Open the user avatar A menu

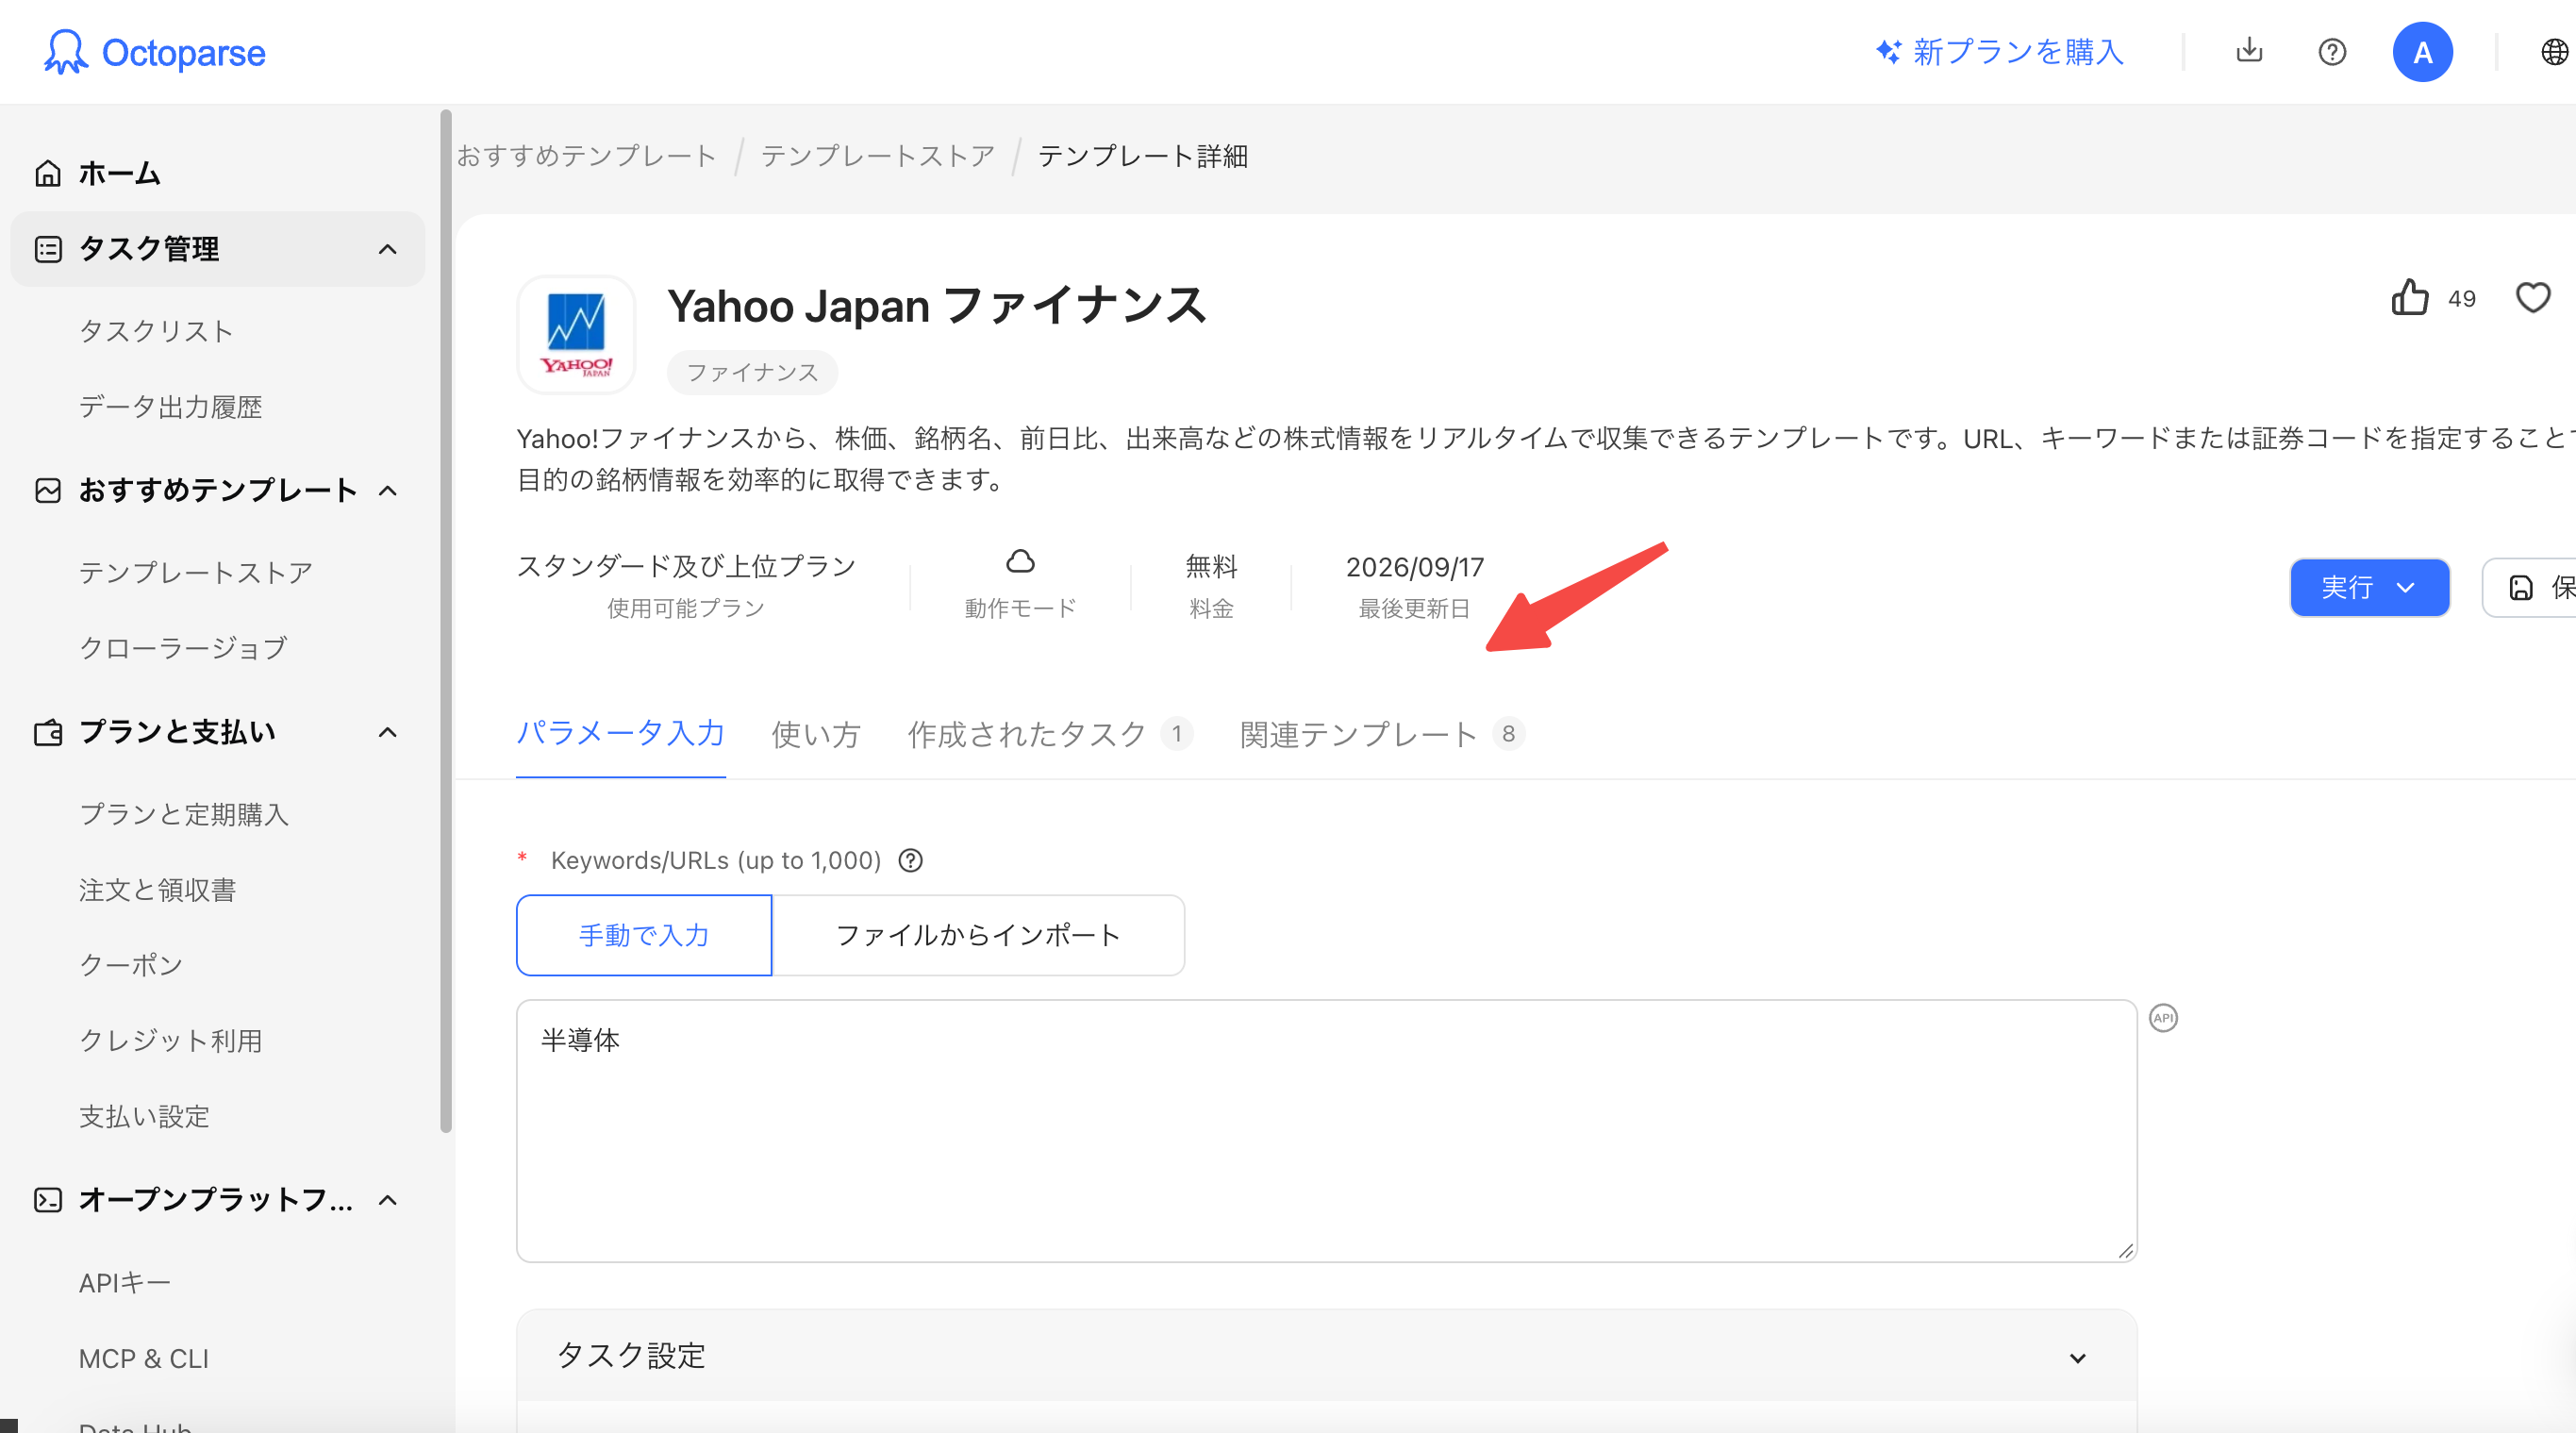(2422, 52)
